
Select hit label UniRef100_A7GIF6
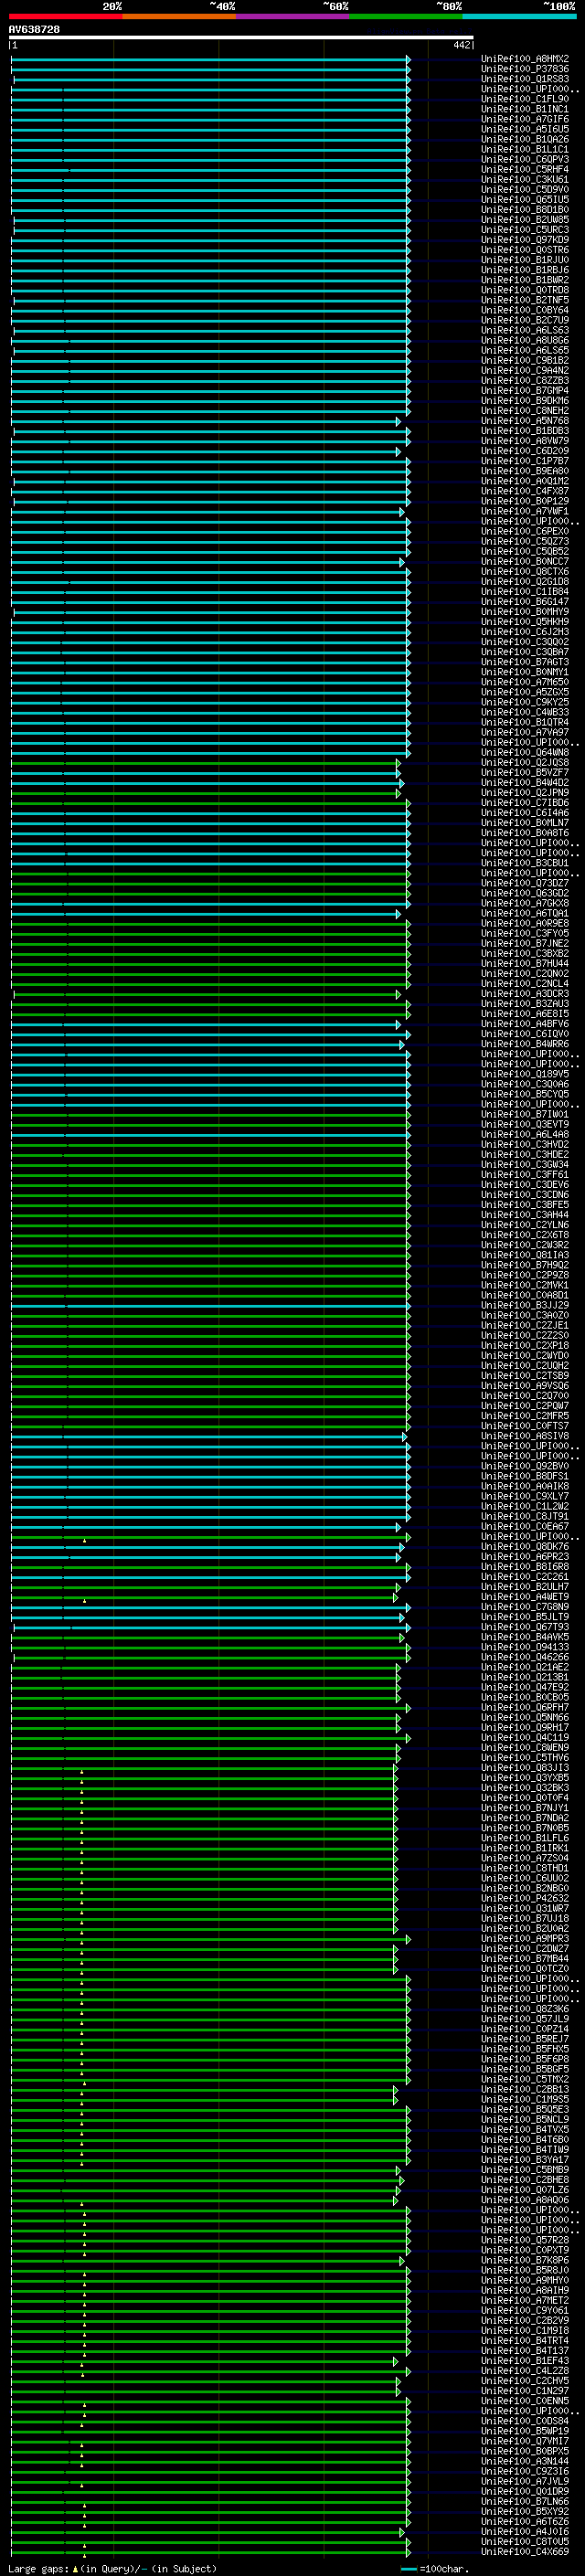pos(525,119)
